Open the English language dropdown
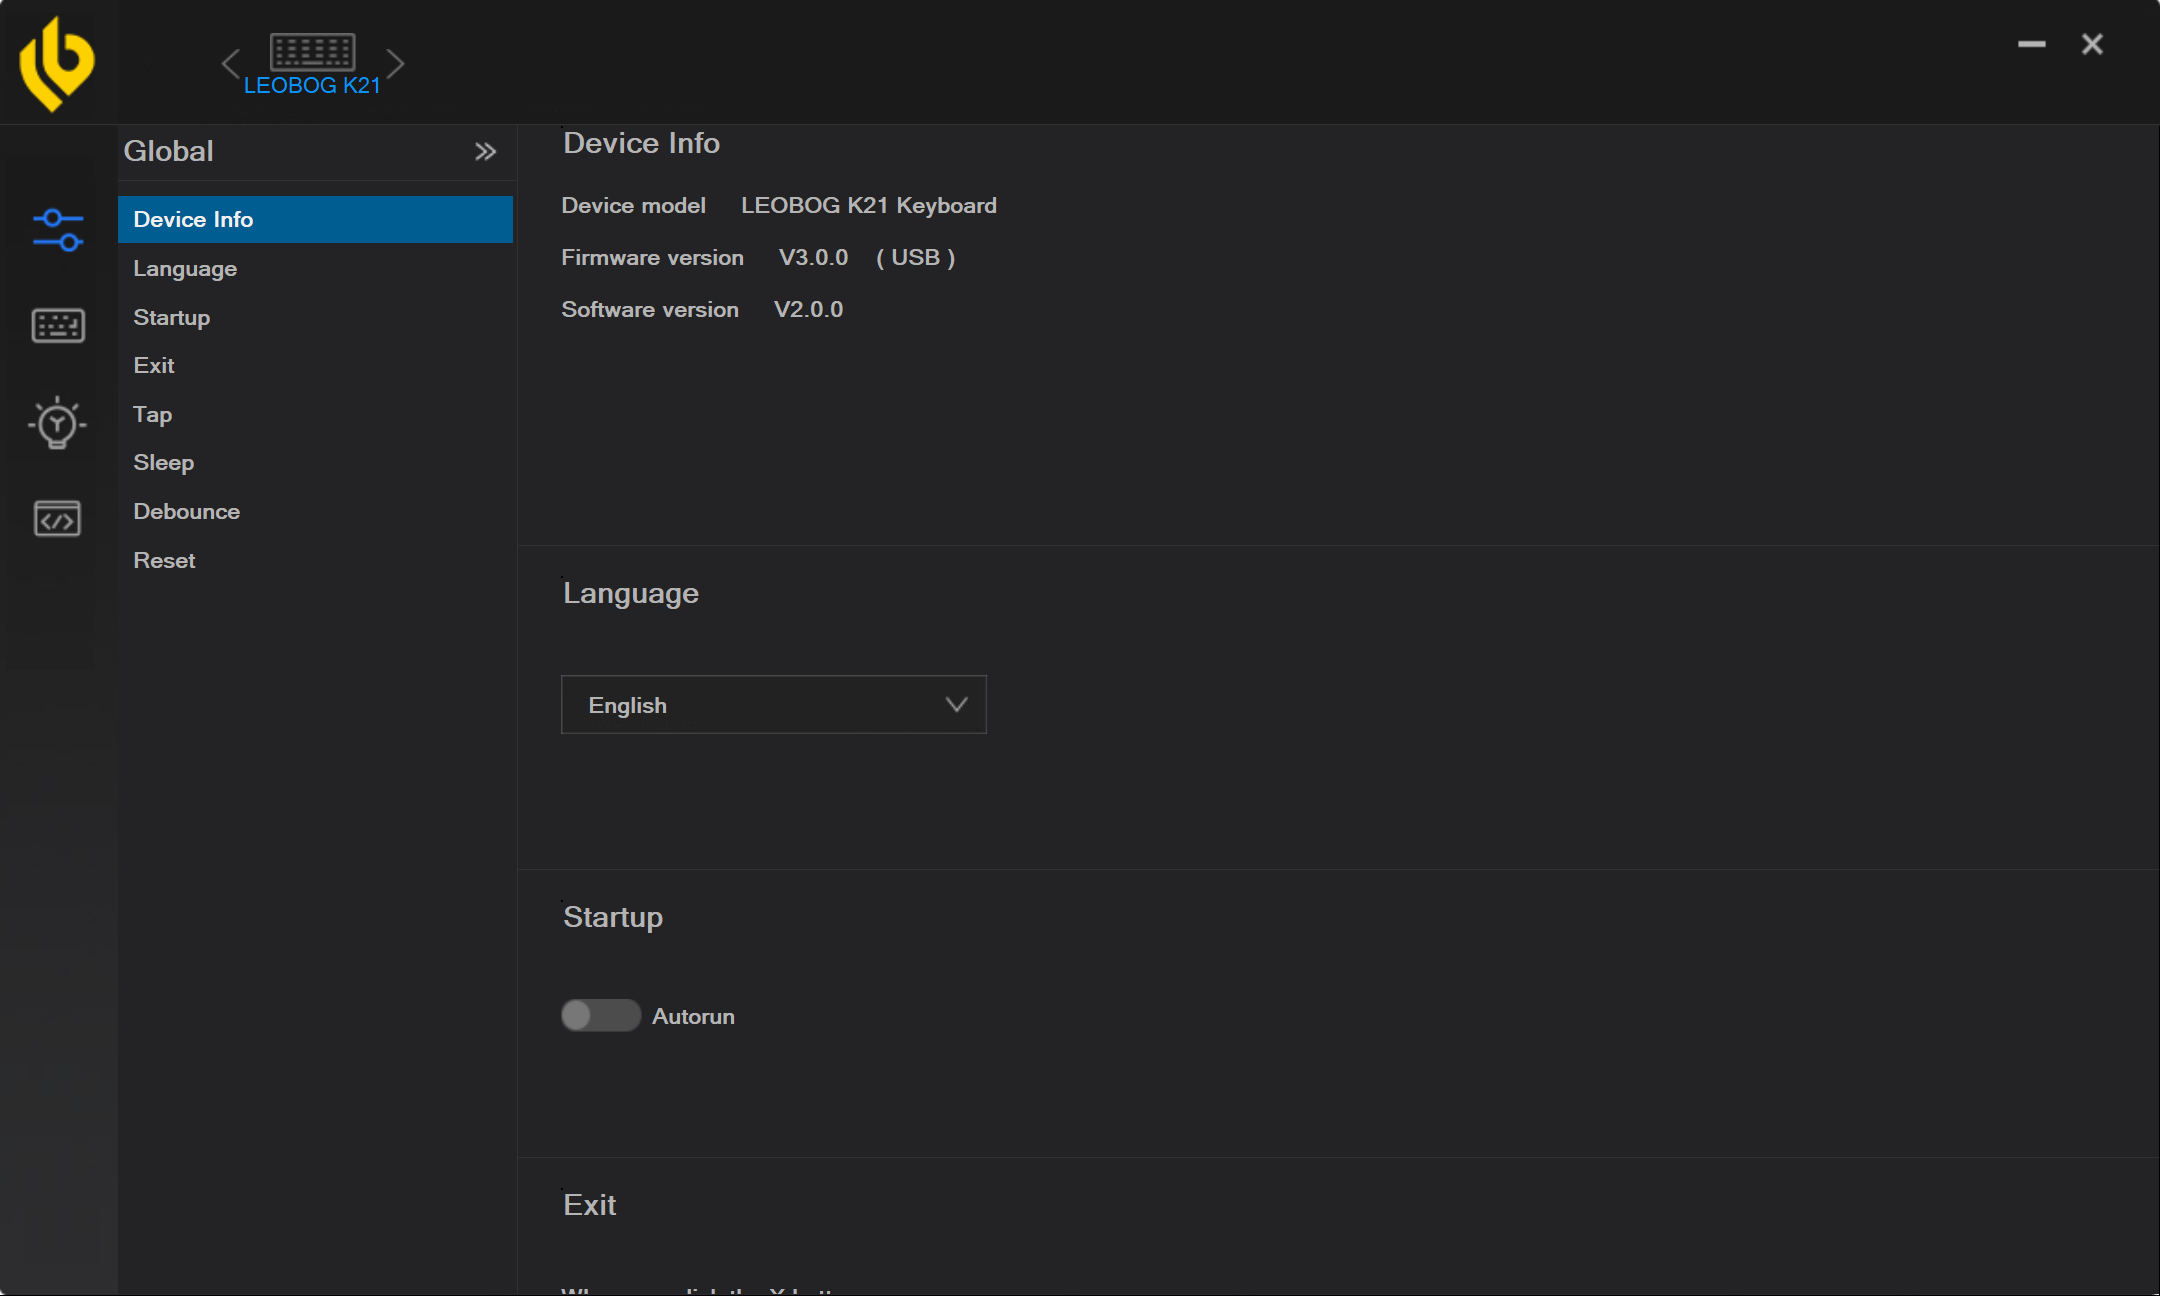 click(x=773, y=705)
